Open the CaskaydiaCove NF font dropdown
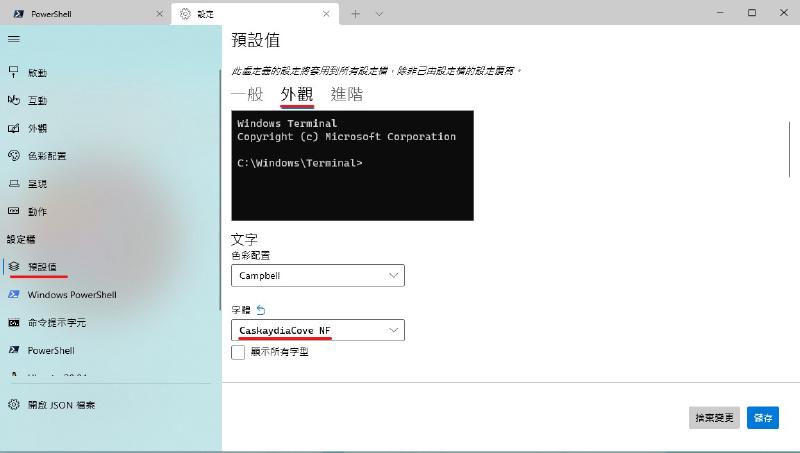 pyautogui.click(x=317, y=330)
